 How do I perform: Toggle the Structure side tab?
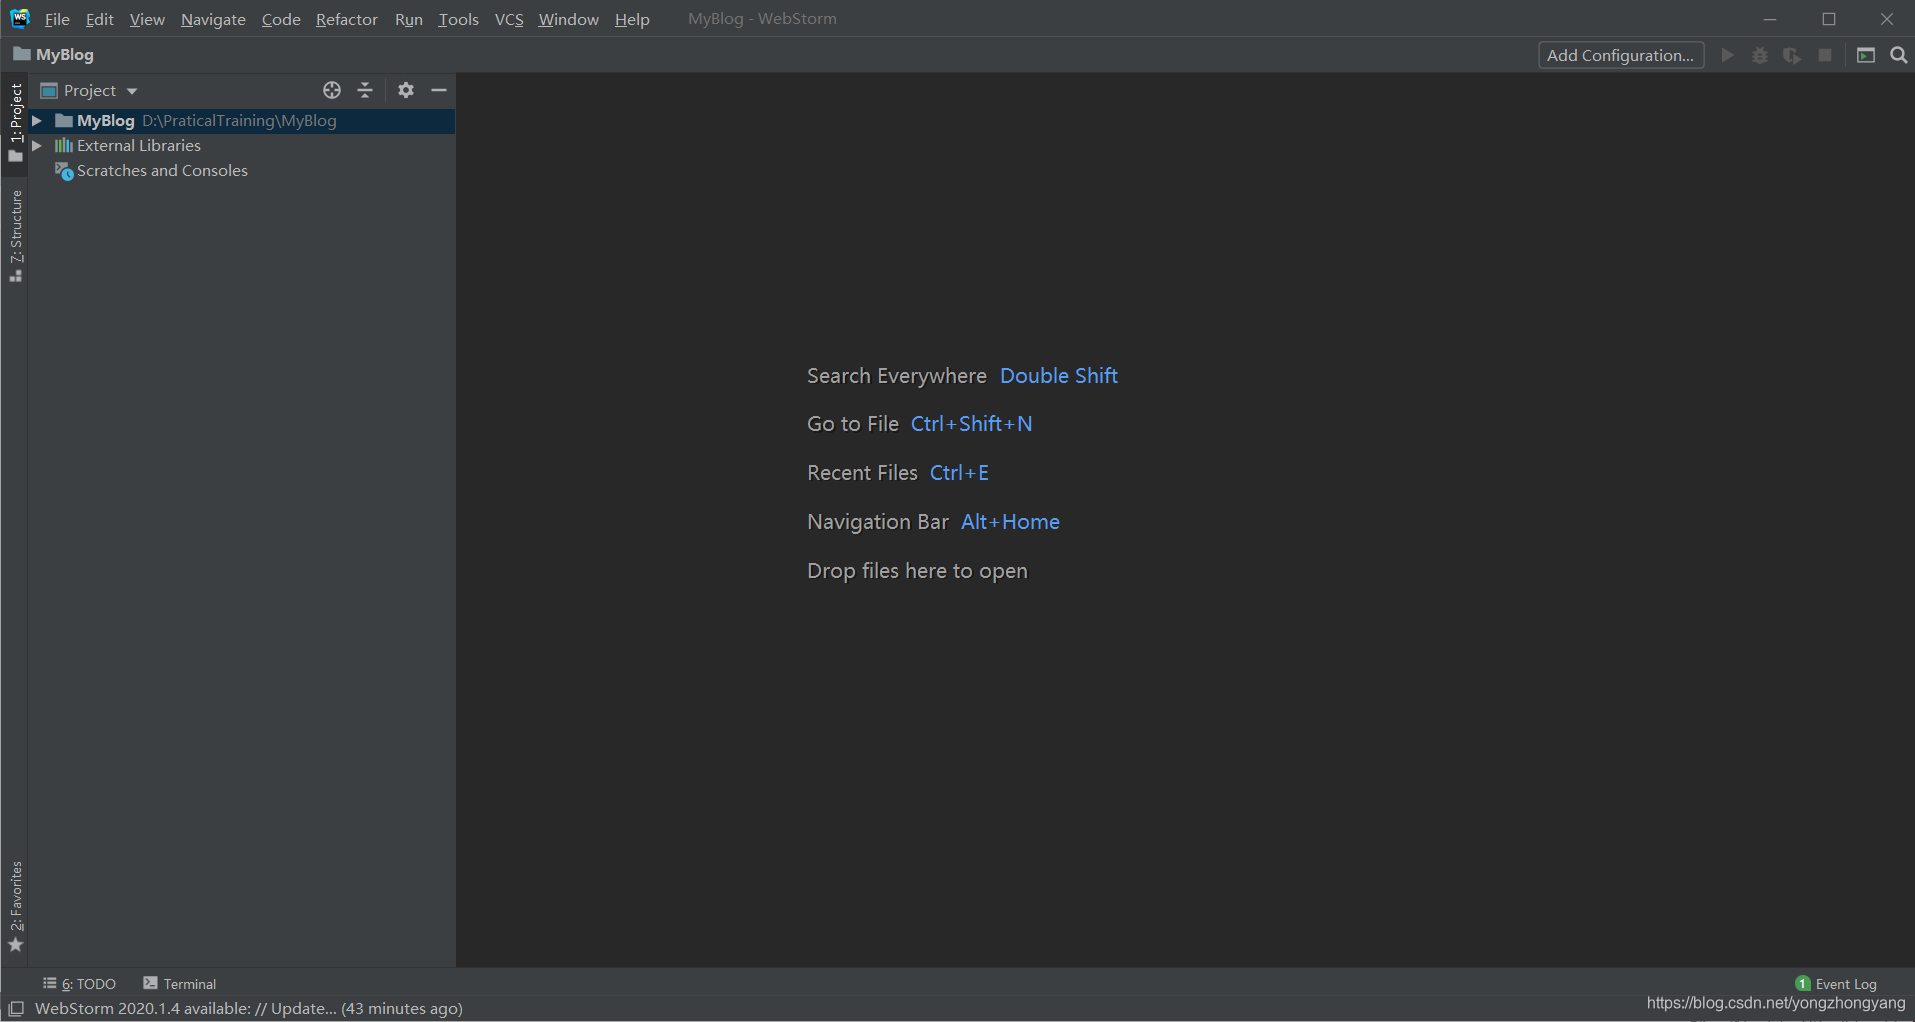click(x=15, y=236)
